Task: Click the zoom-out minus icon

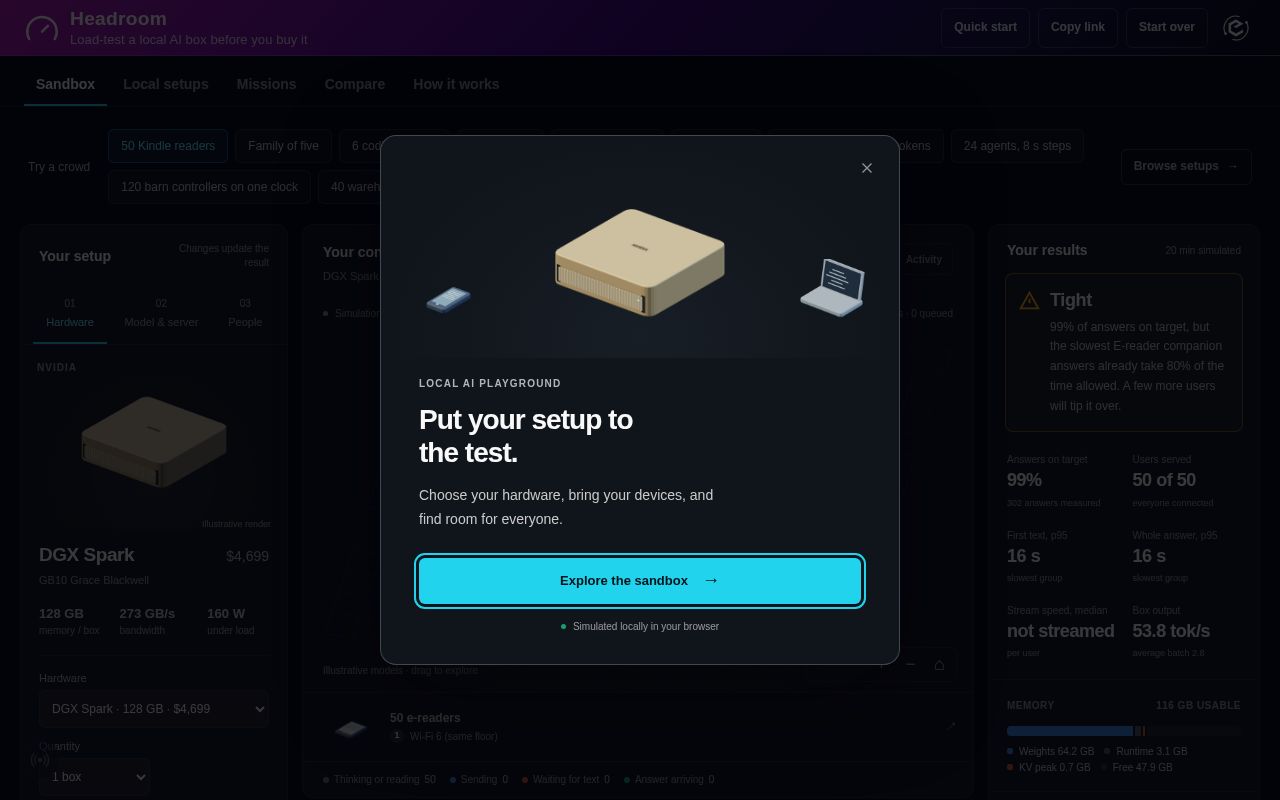Action: coord(910,664)
